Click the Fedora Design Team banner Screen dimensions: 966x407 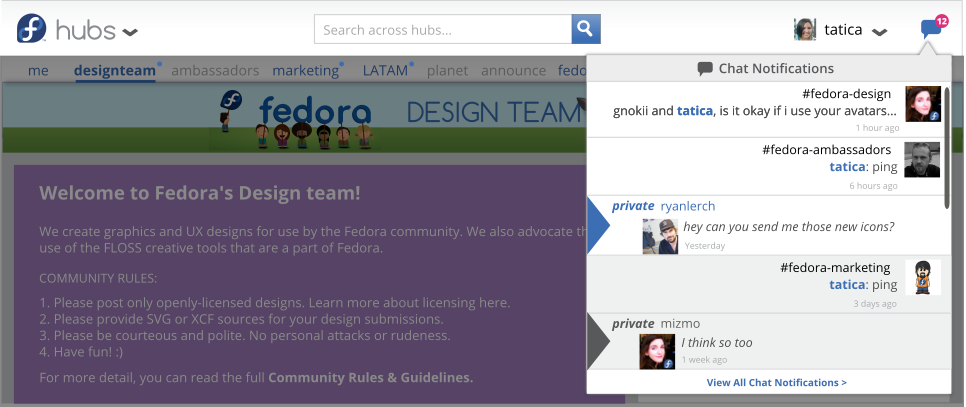click(294, 118)
